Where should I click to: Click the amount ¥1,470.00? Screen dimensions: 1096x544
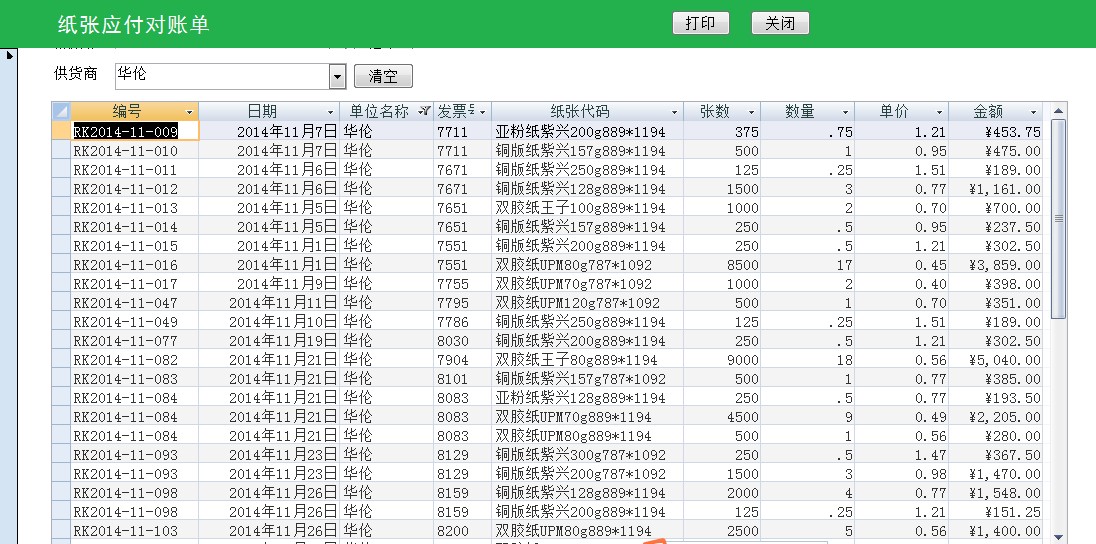996,474
